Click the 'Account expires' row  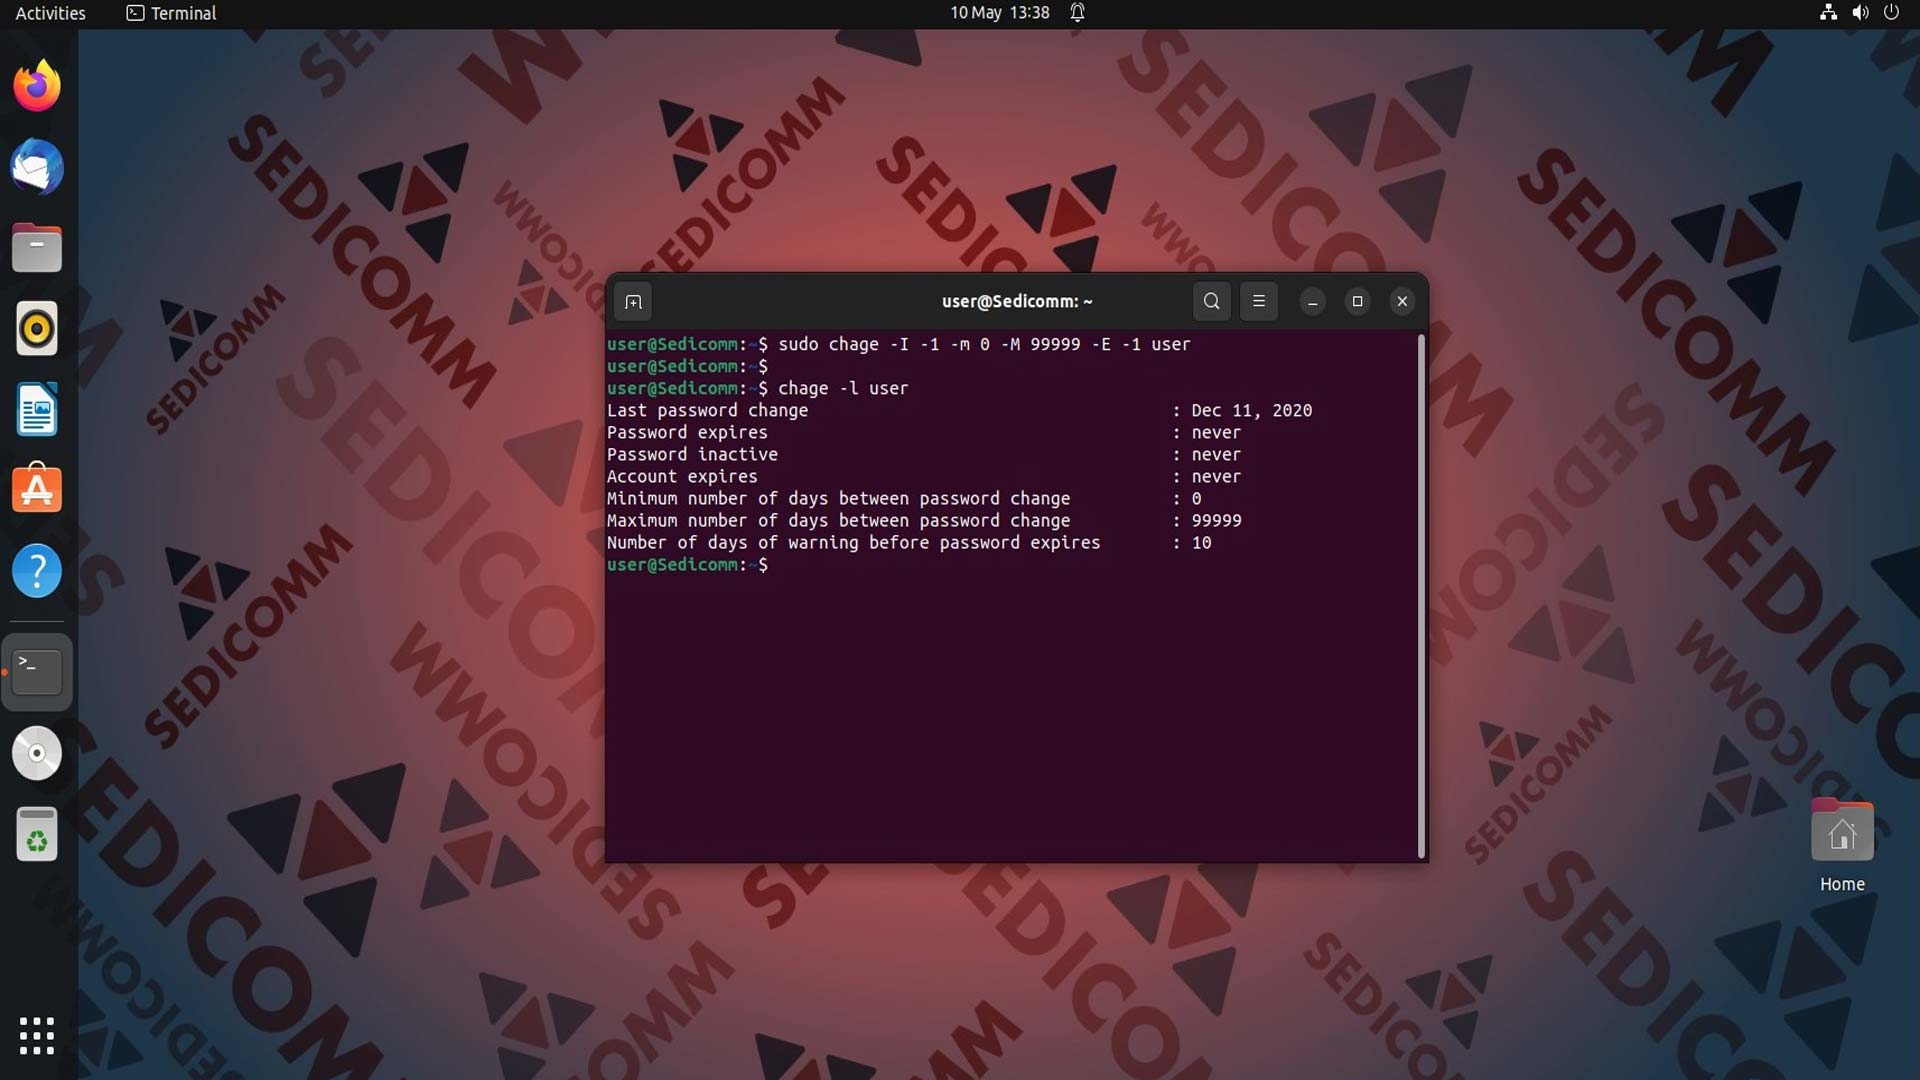[924, 476]
